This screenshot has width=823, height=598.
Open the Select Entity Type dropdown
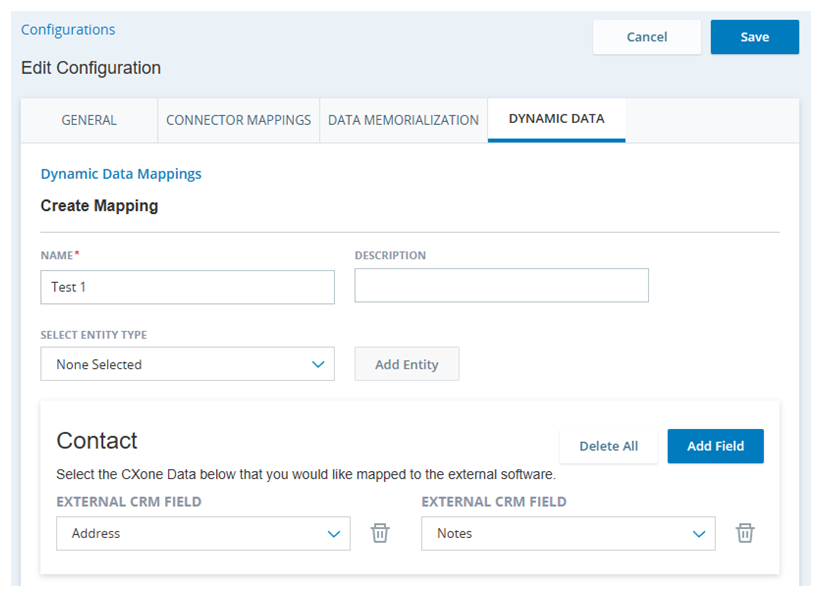(x=187, y=364)
